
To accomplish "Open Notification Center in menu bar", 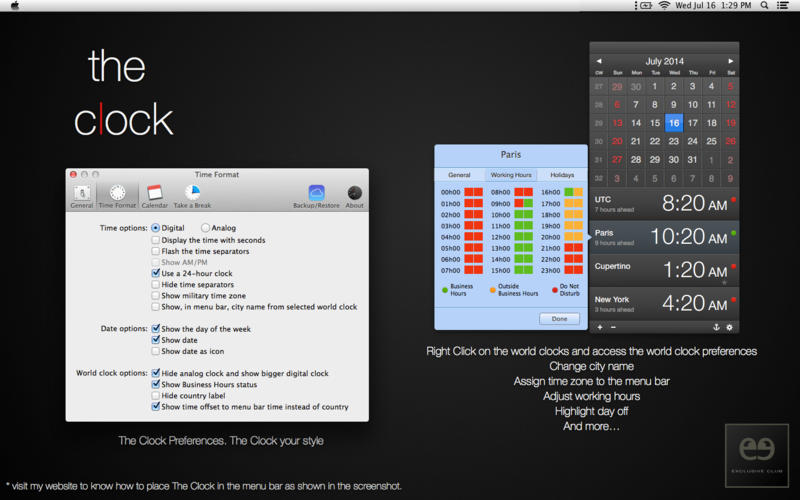I will click(x=783, y=6).
